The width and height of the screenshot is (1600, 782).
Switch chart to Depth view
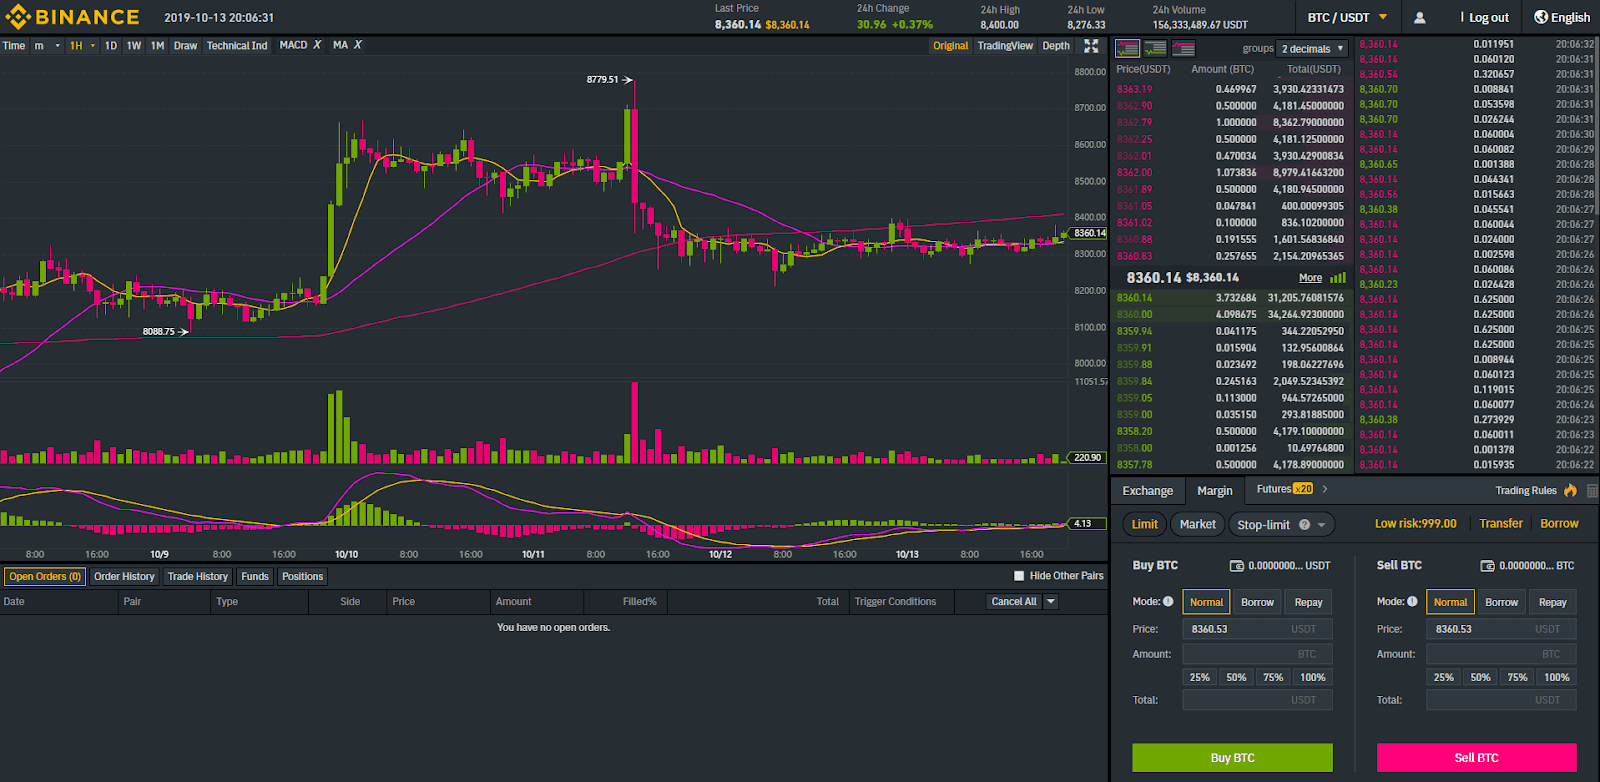point(1056,46)
